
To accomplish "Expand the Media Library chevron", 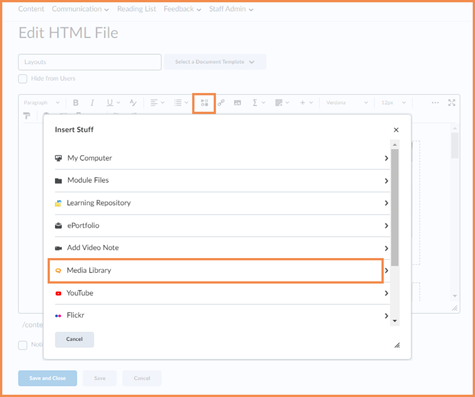I will pyautogui.click(x=386, y=270).
